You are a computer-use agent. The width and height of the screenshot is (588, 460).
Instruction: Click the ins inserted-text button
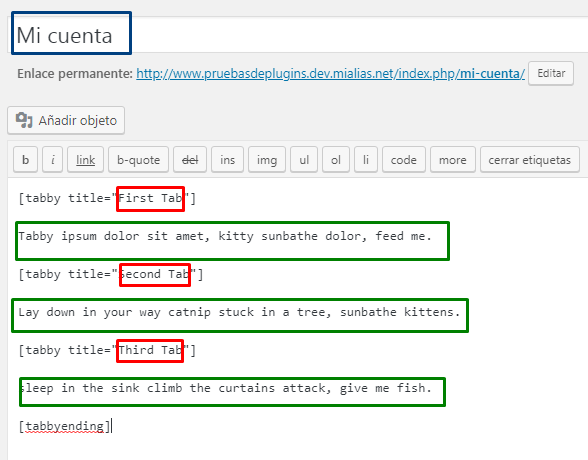coord(227,160)
